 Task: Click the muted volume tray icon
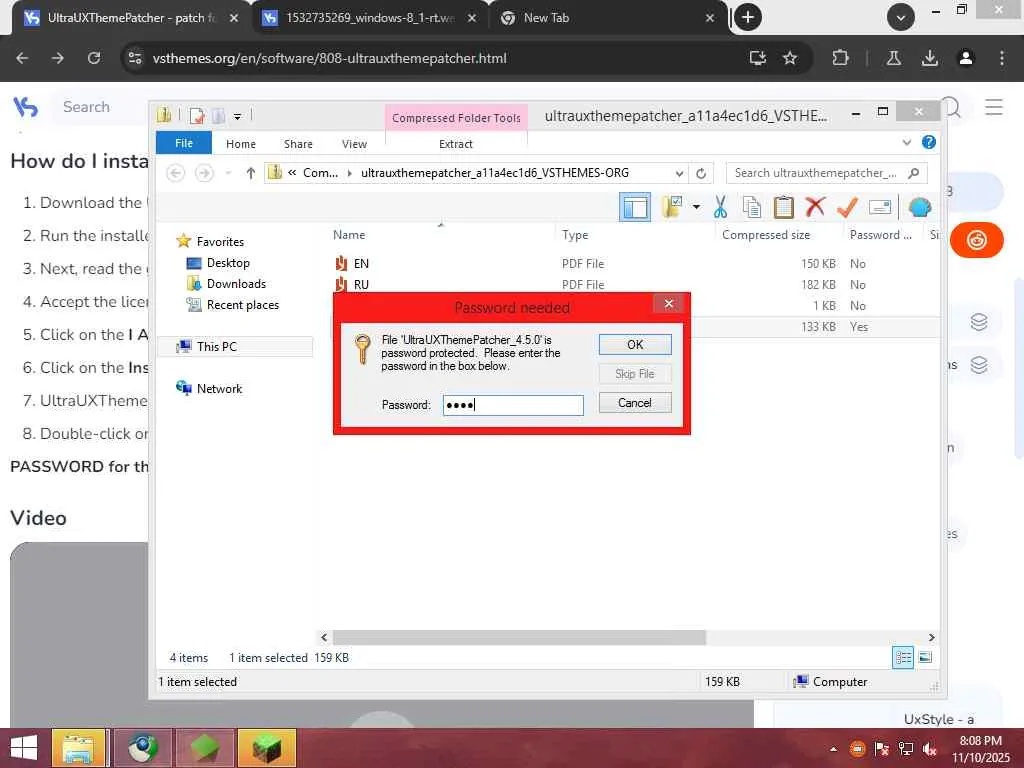pyautogui.click(x=930, y=748)
